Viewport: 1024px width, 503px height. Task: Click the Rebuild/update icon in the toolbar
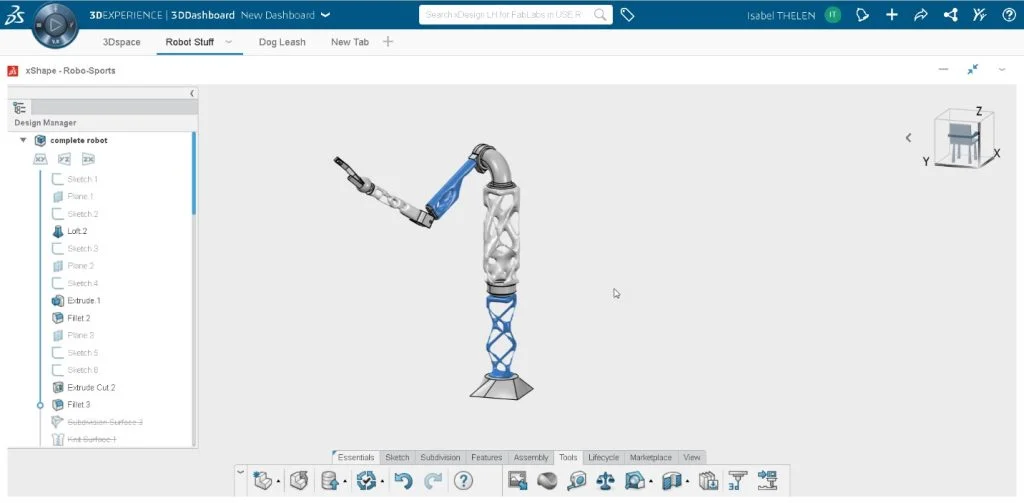[x=366, y=481]
